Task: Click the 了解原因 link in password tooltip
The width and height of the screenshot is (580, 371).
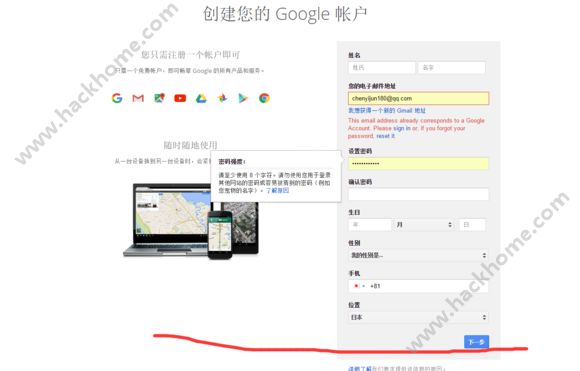Action: 277,190
